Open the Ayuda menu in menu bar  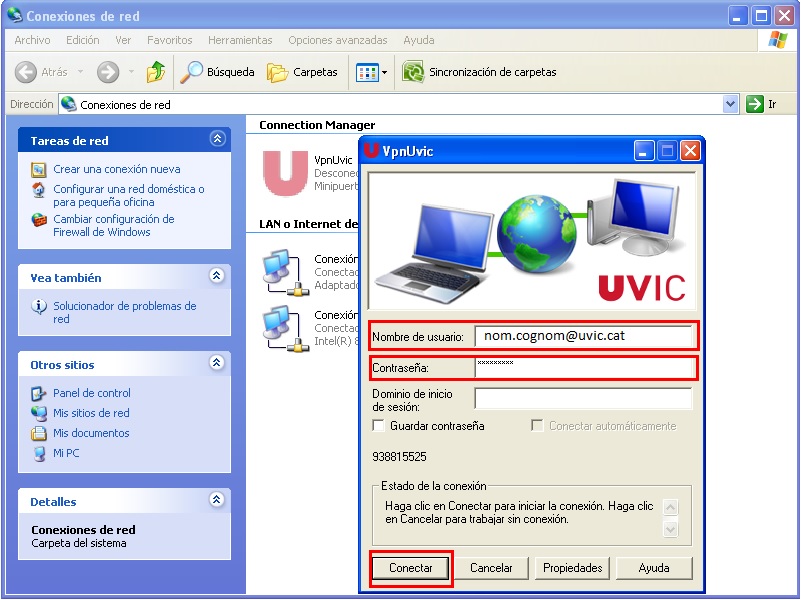tap(418, 40)
